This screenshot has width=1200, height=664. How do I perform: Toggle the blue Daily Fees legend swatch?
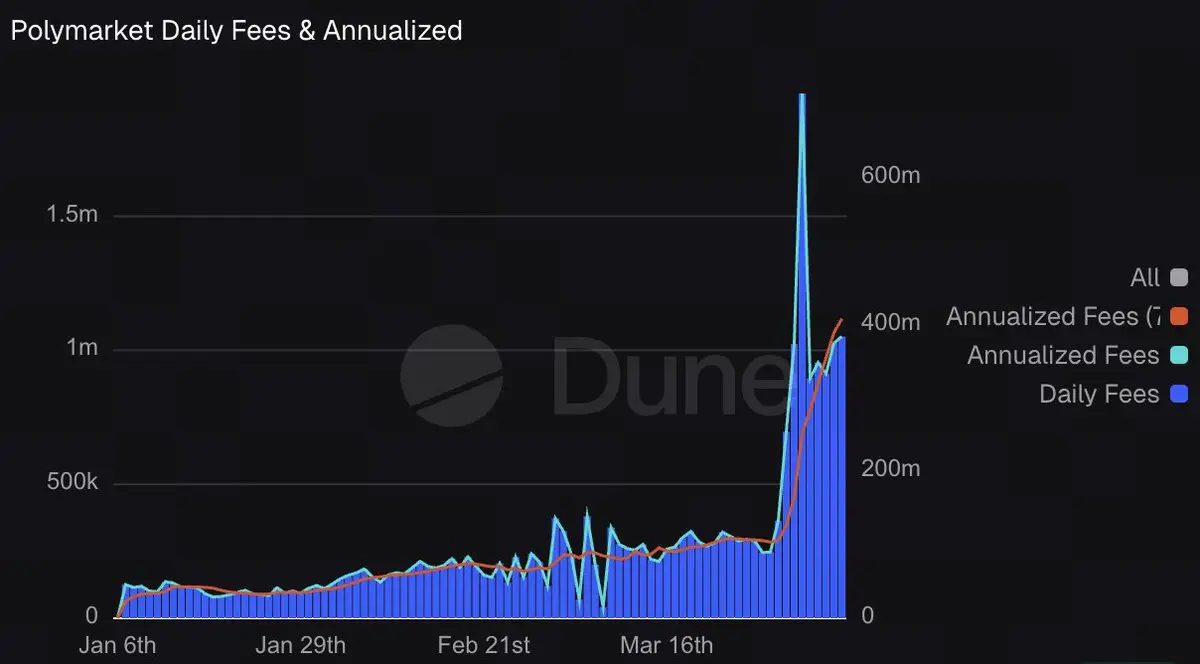pyautogui.click(x=1178, y=394)
